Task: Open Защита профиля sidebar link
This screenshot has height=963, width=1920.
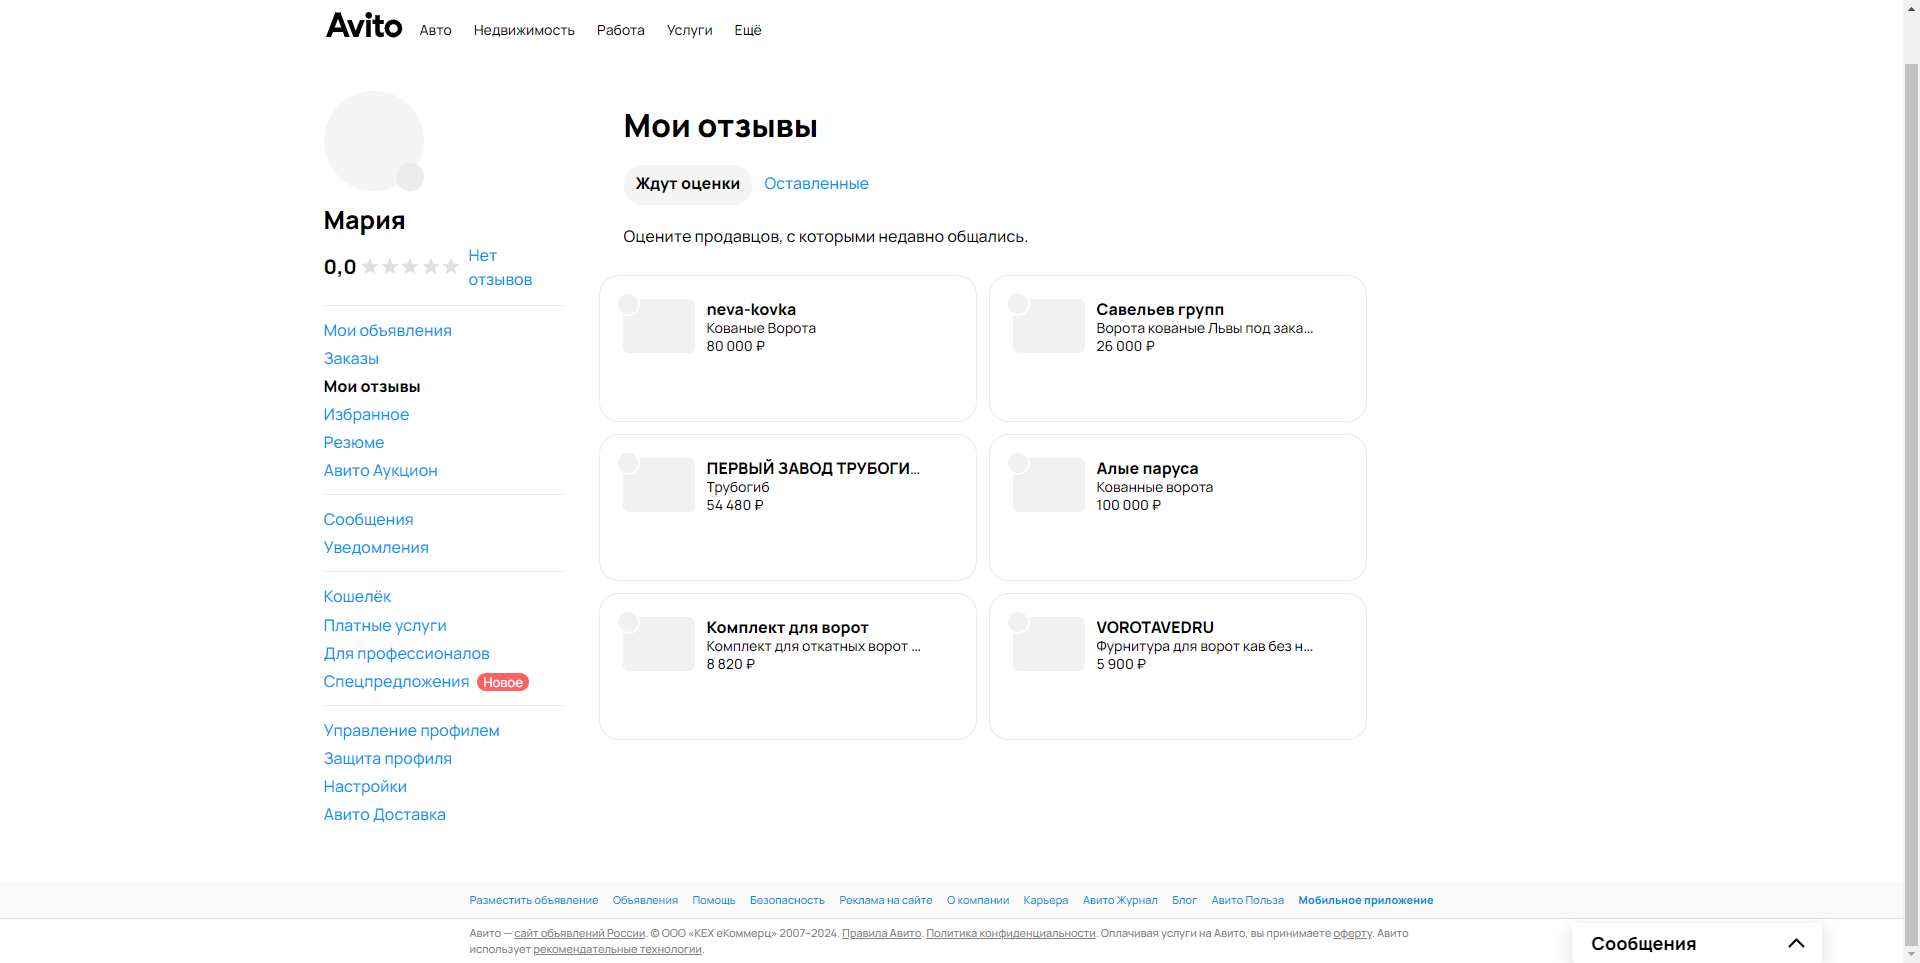Action: (387, 758)
